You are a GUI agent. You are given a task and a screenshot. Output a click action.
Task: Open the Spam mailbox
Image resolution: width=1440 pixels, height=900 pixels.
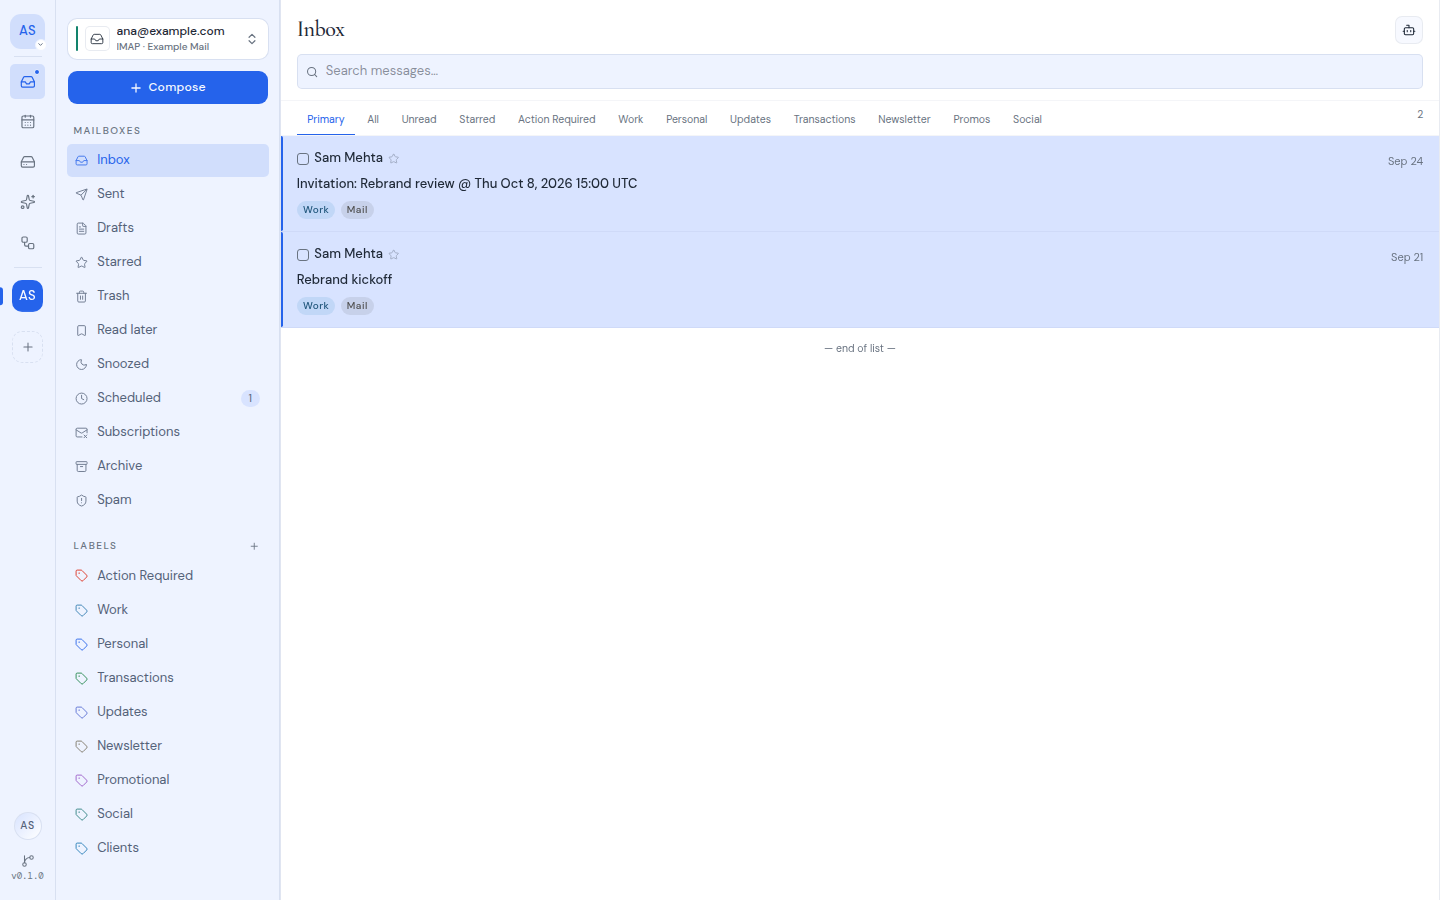pyautogui.click(x=168, y=500)
